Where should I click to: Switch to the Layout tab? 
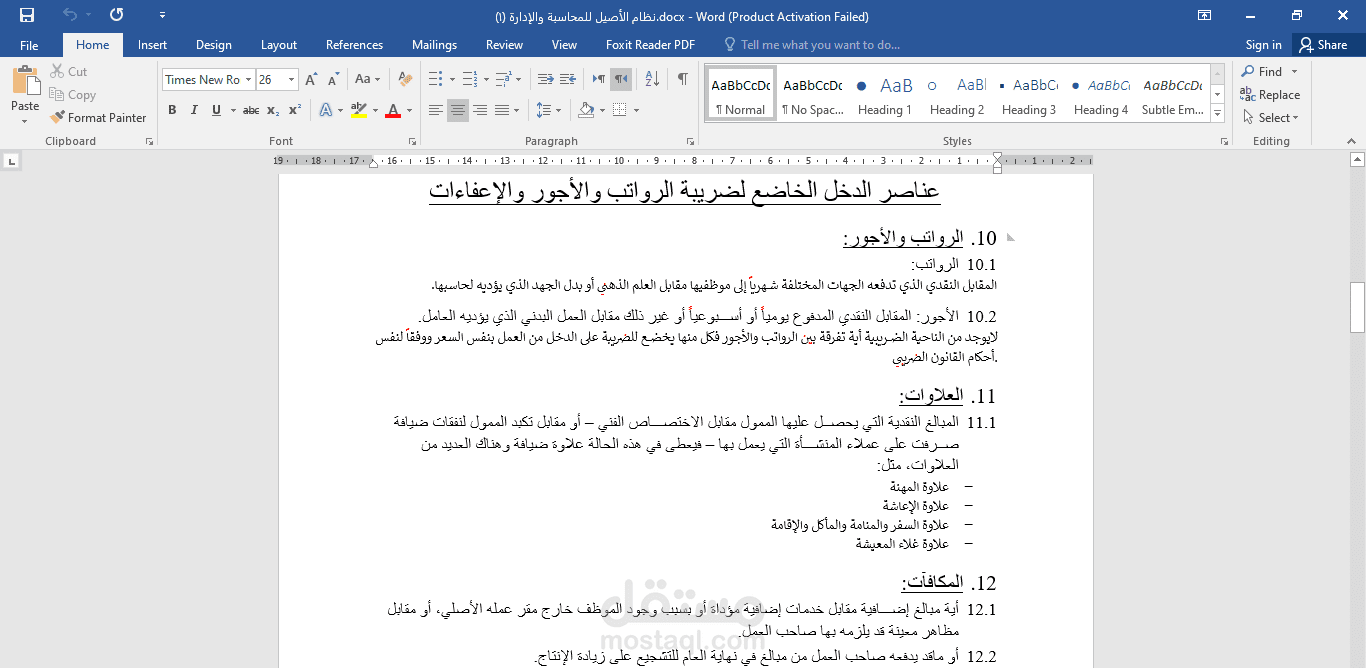click(279, 45)
